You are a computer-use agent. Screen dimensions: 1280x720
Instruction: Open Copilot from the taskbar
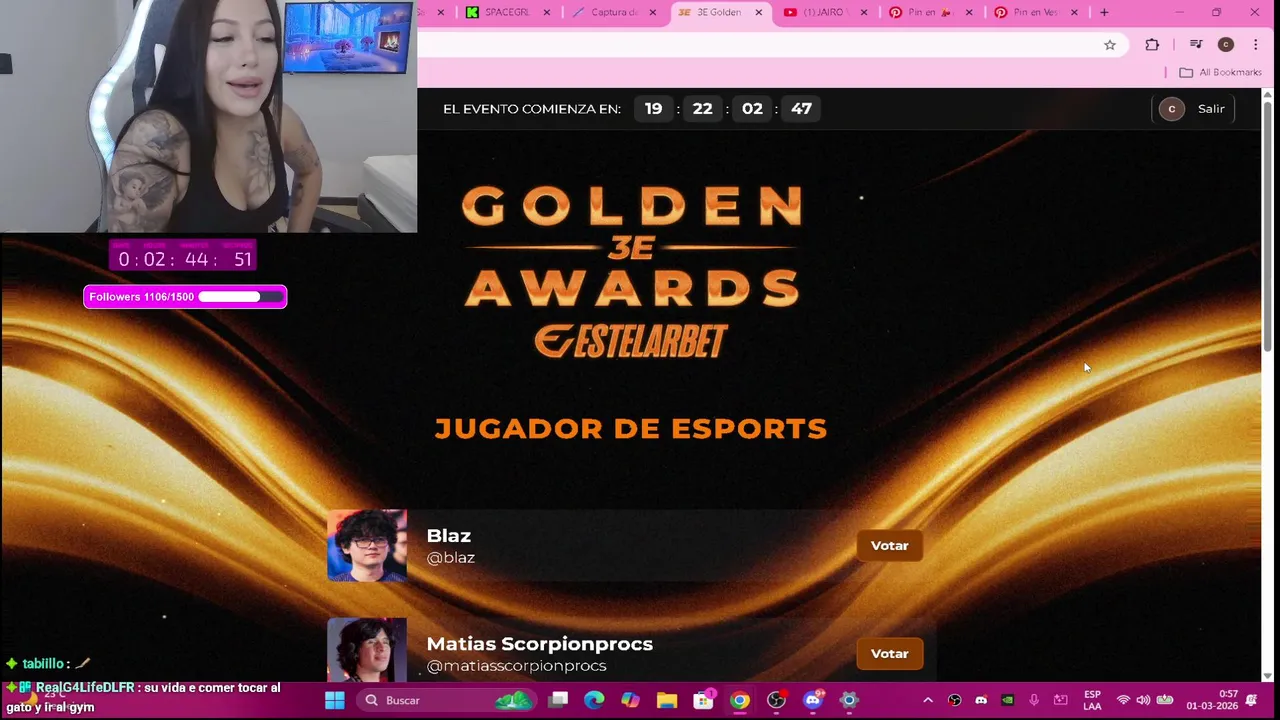(x=630, y=700)
